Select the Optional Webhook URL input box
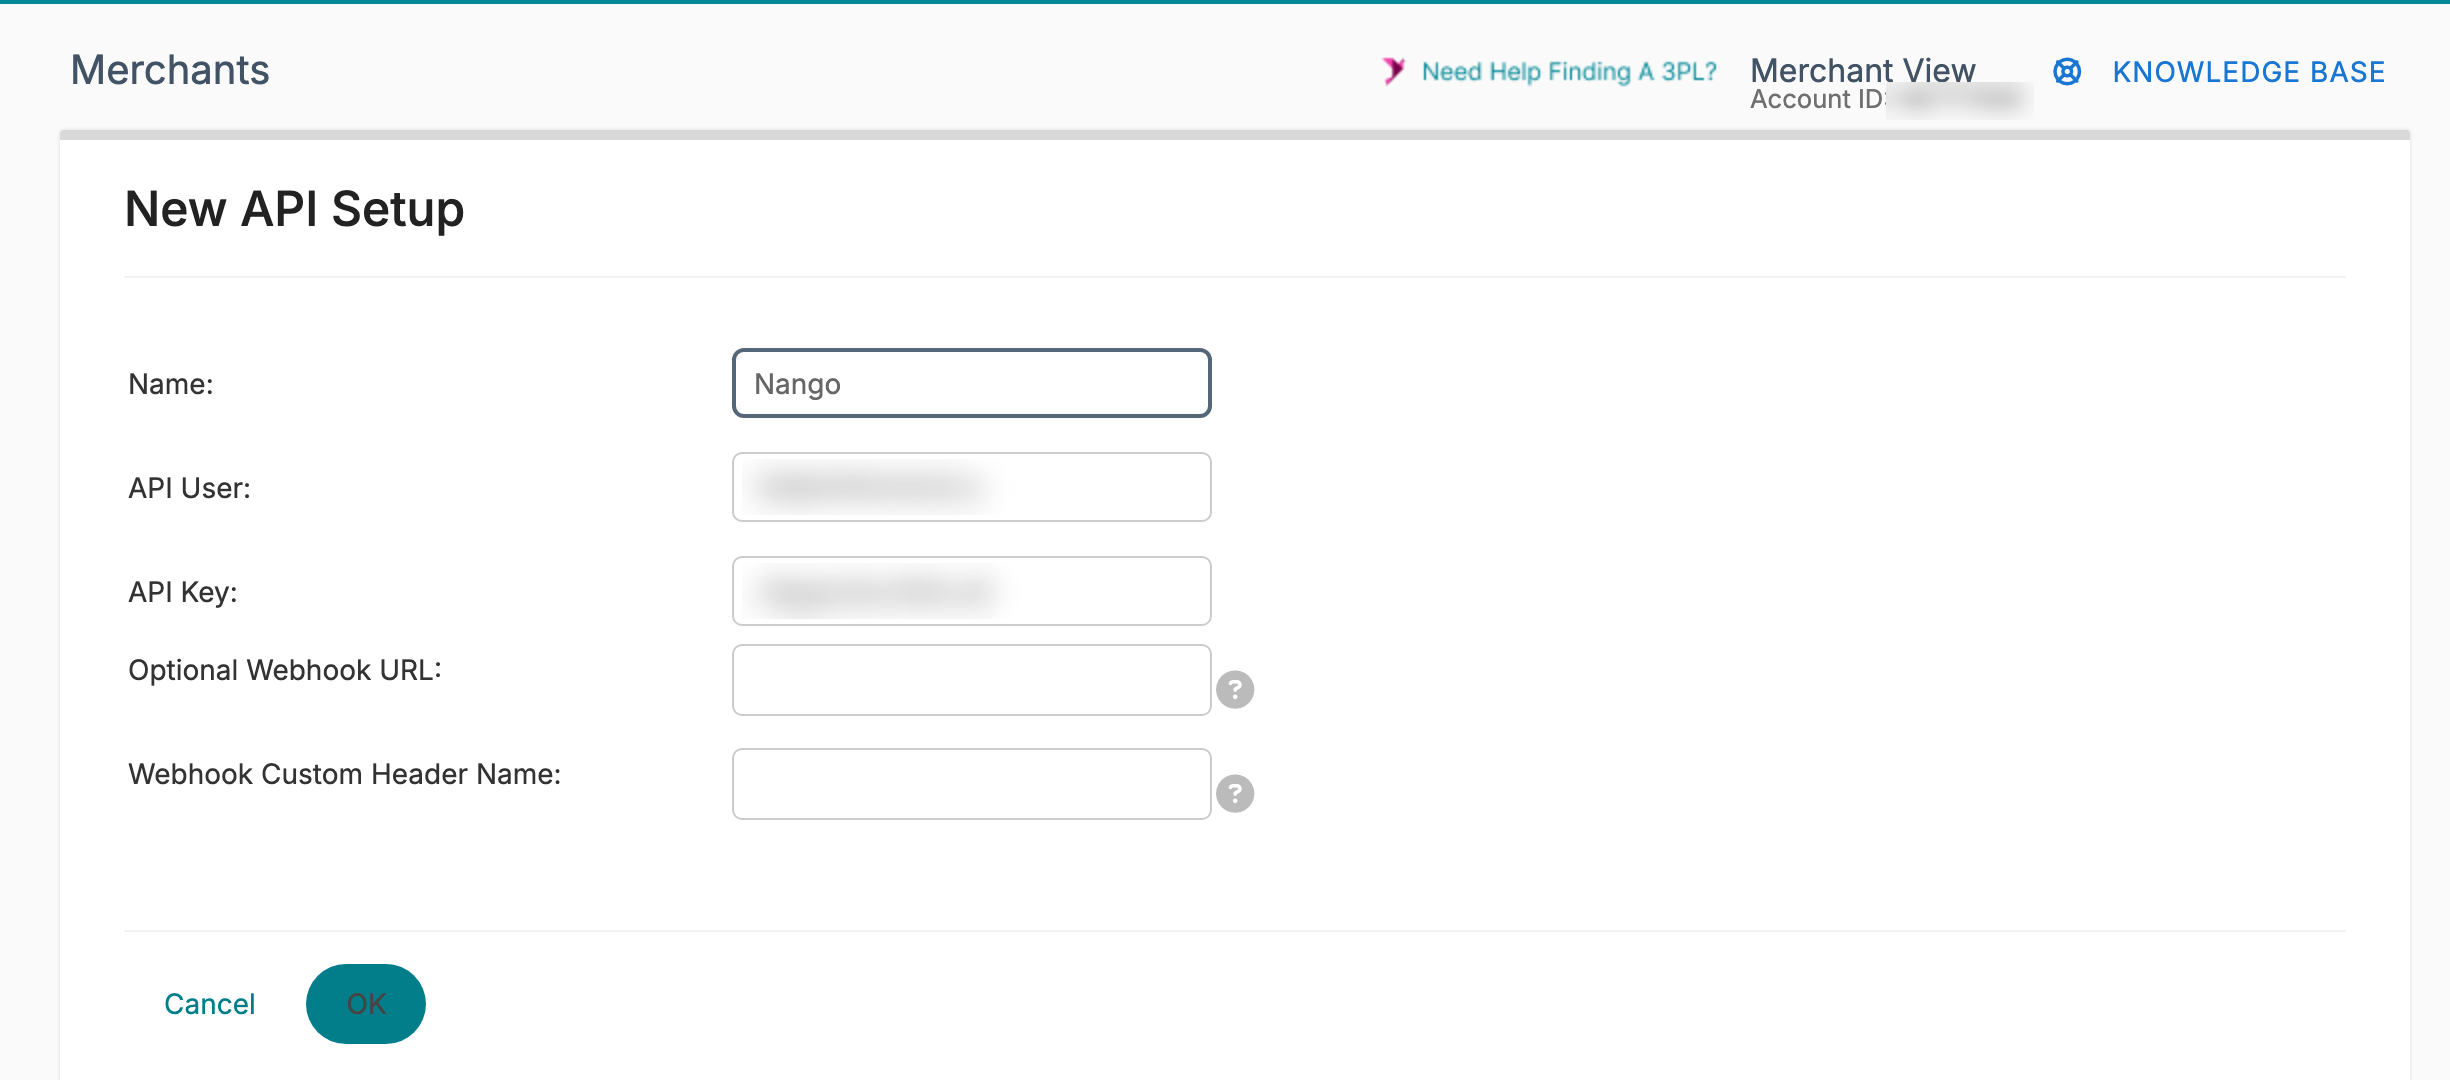This screenshot has height=1080, width=2450. [972, 680]
